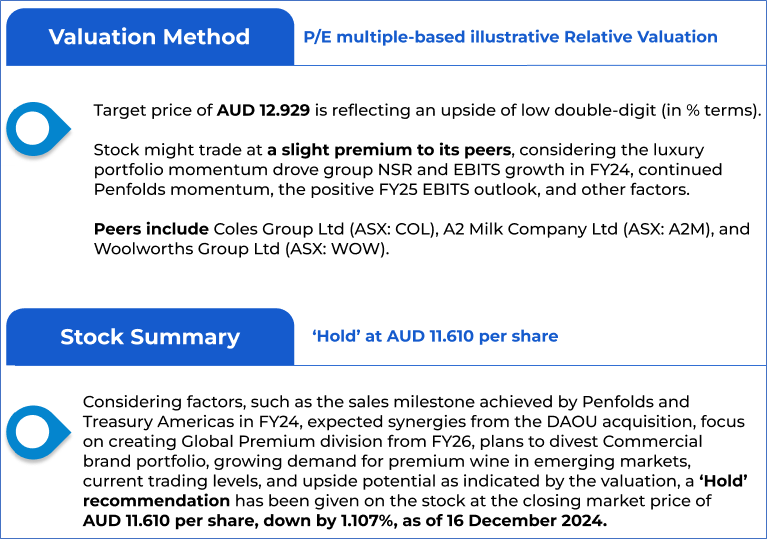Select the Valuation Method header tab
The height and width of the screenshot is (539, 767).
pyautogui.click(x=150, y=37)
